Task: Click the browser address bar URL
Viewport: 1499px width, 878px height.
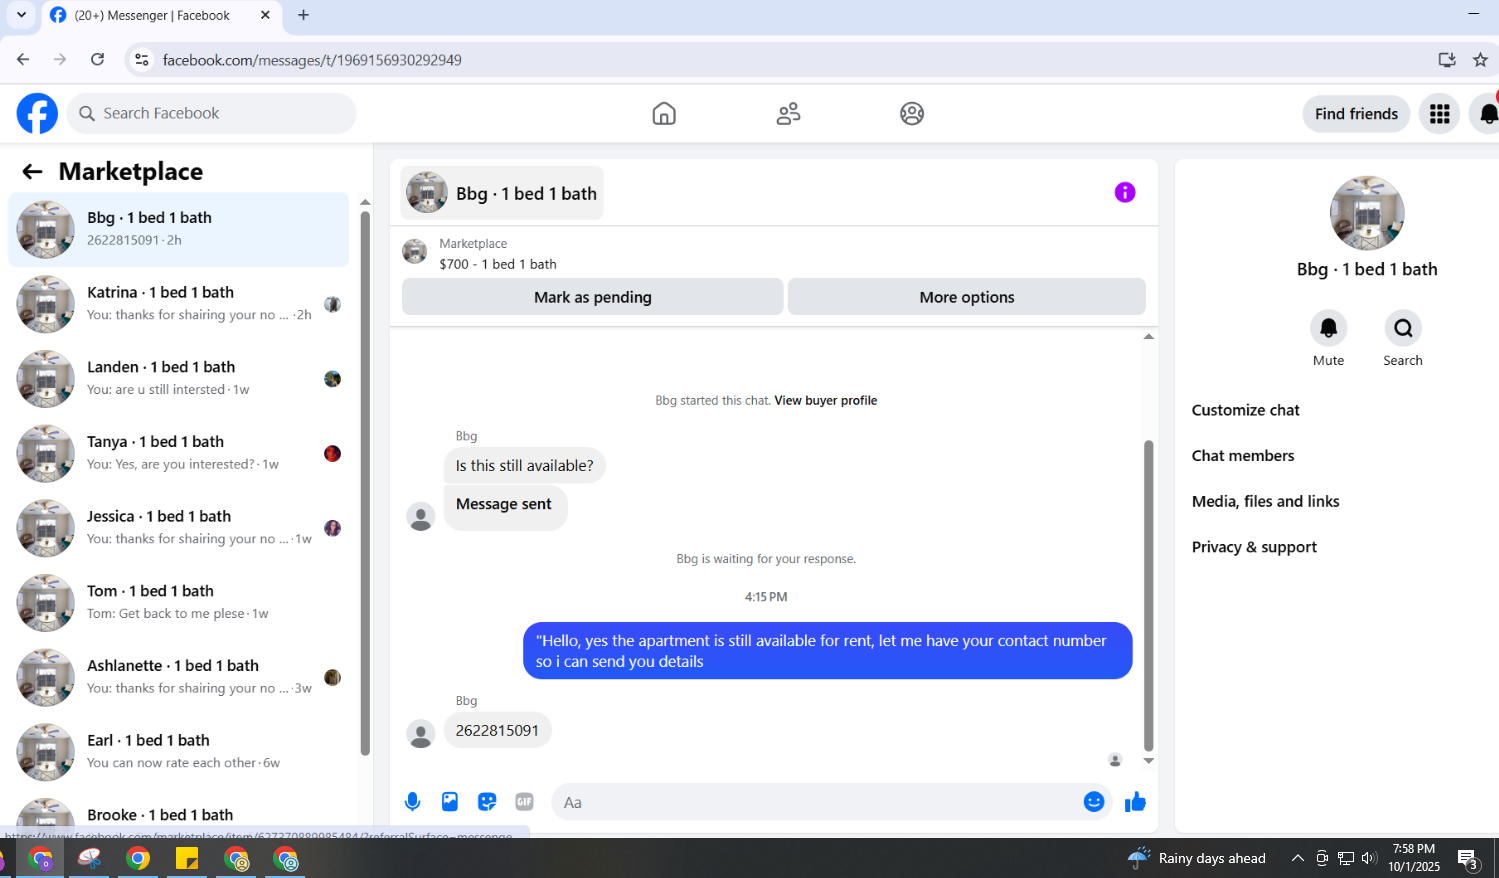Action: coord(312,60)
